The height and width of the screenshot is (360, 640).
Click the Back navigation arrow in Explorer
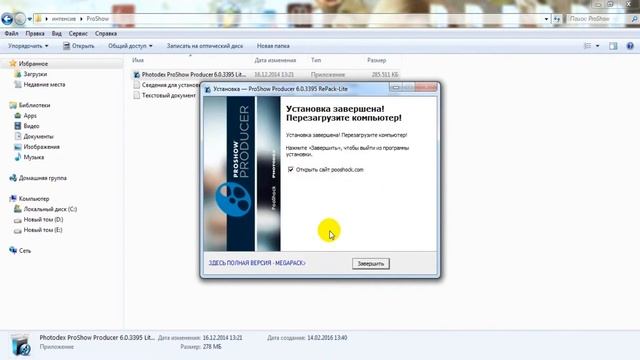7,19
